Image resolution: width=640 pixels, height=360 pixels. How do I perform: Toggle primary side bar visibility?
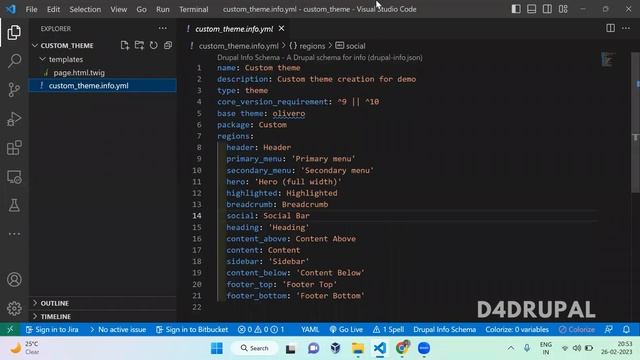coord(516,9)
